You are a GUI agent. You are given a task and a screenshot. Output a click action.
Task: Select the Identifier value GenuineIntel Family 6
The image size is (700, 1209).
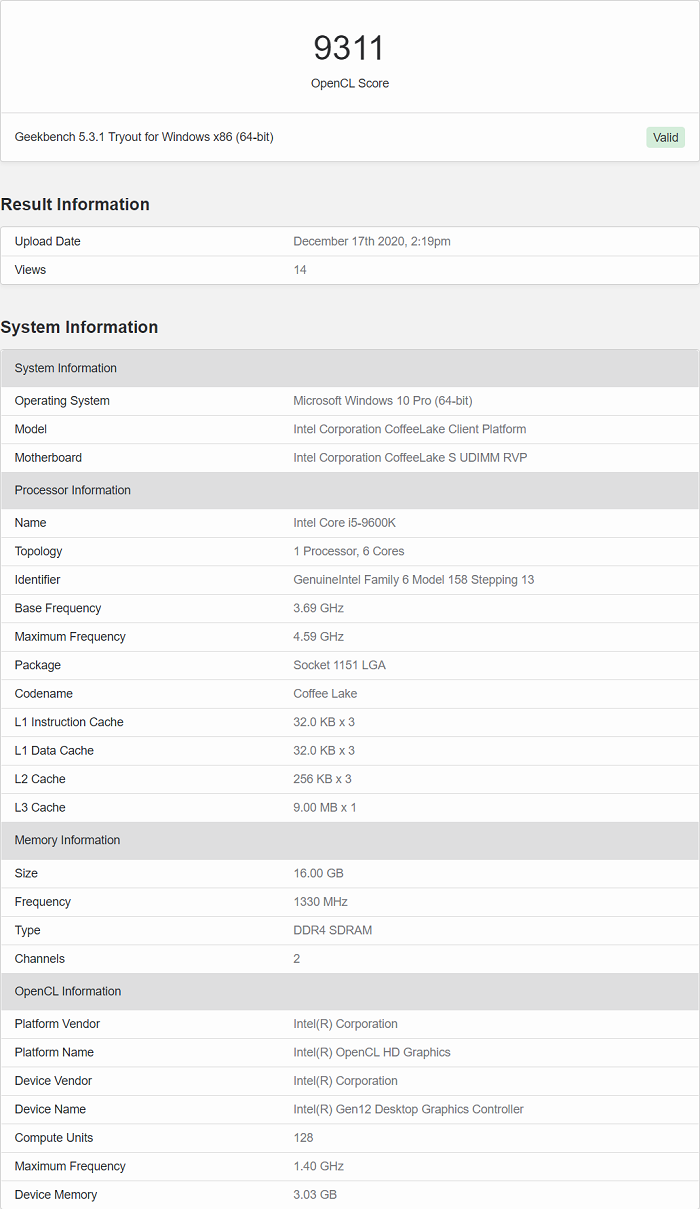click(414, 580)
